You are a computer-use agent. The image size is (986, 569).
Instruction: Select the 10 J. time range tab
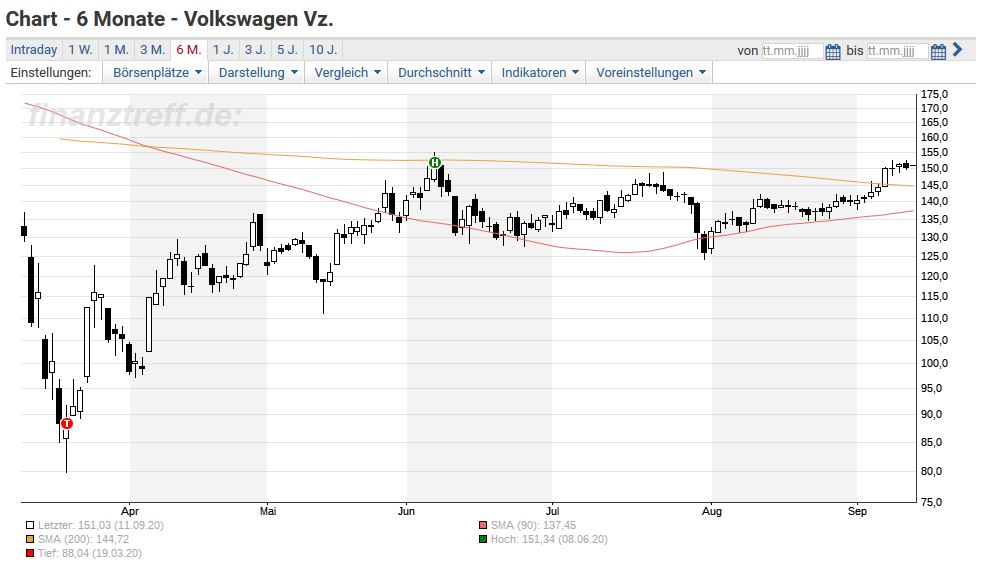[x=323, y=50]
